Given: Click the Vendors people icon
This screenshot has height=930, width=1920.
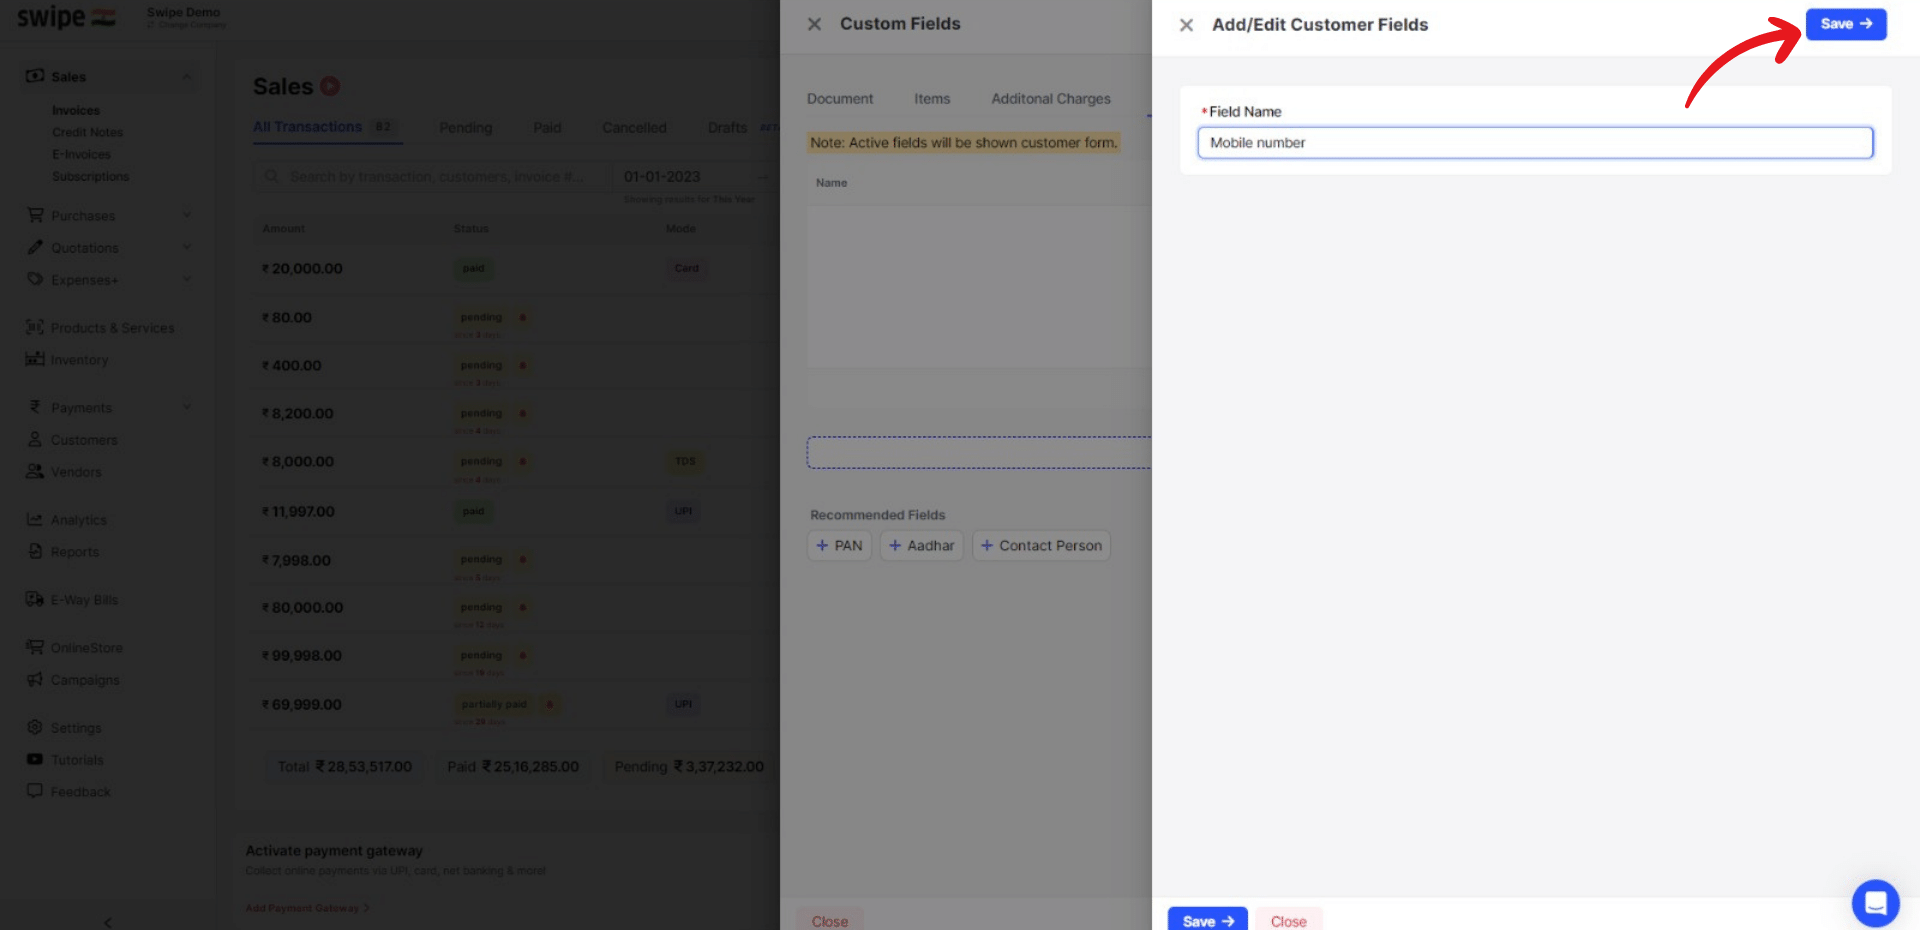Looking at the screenshot, I should click(35, 471).
